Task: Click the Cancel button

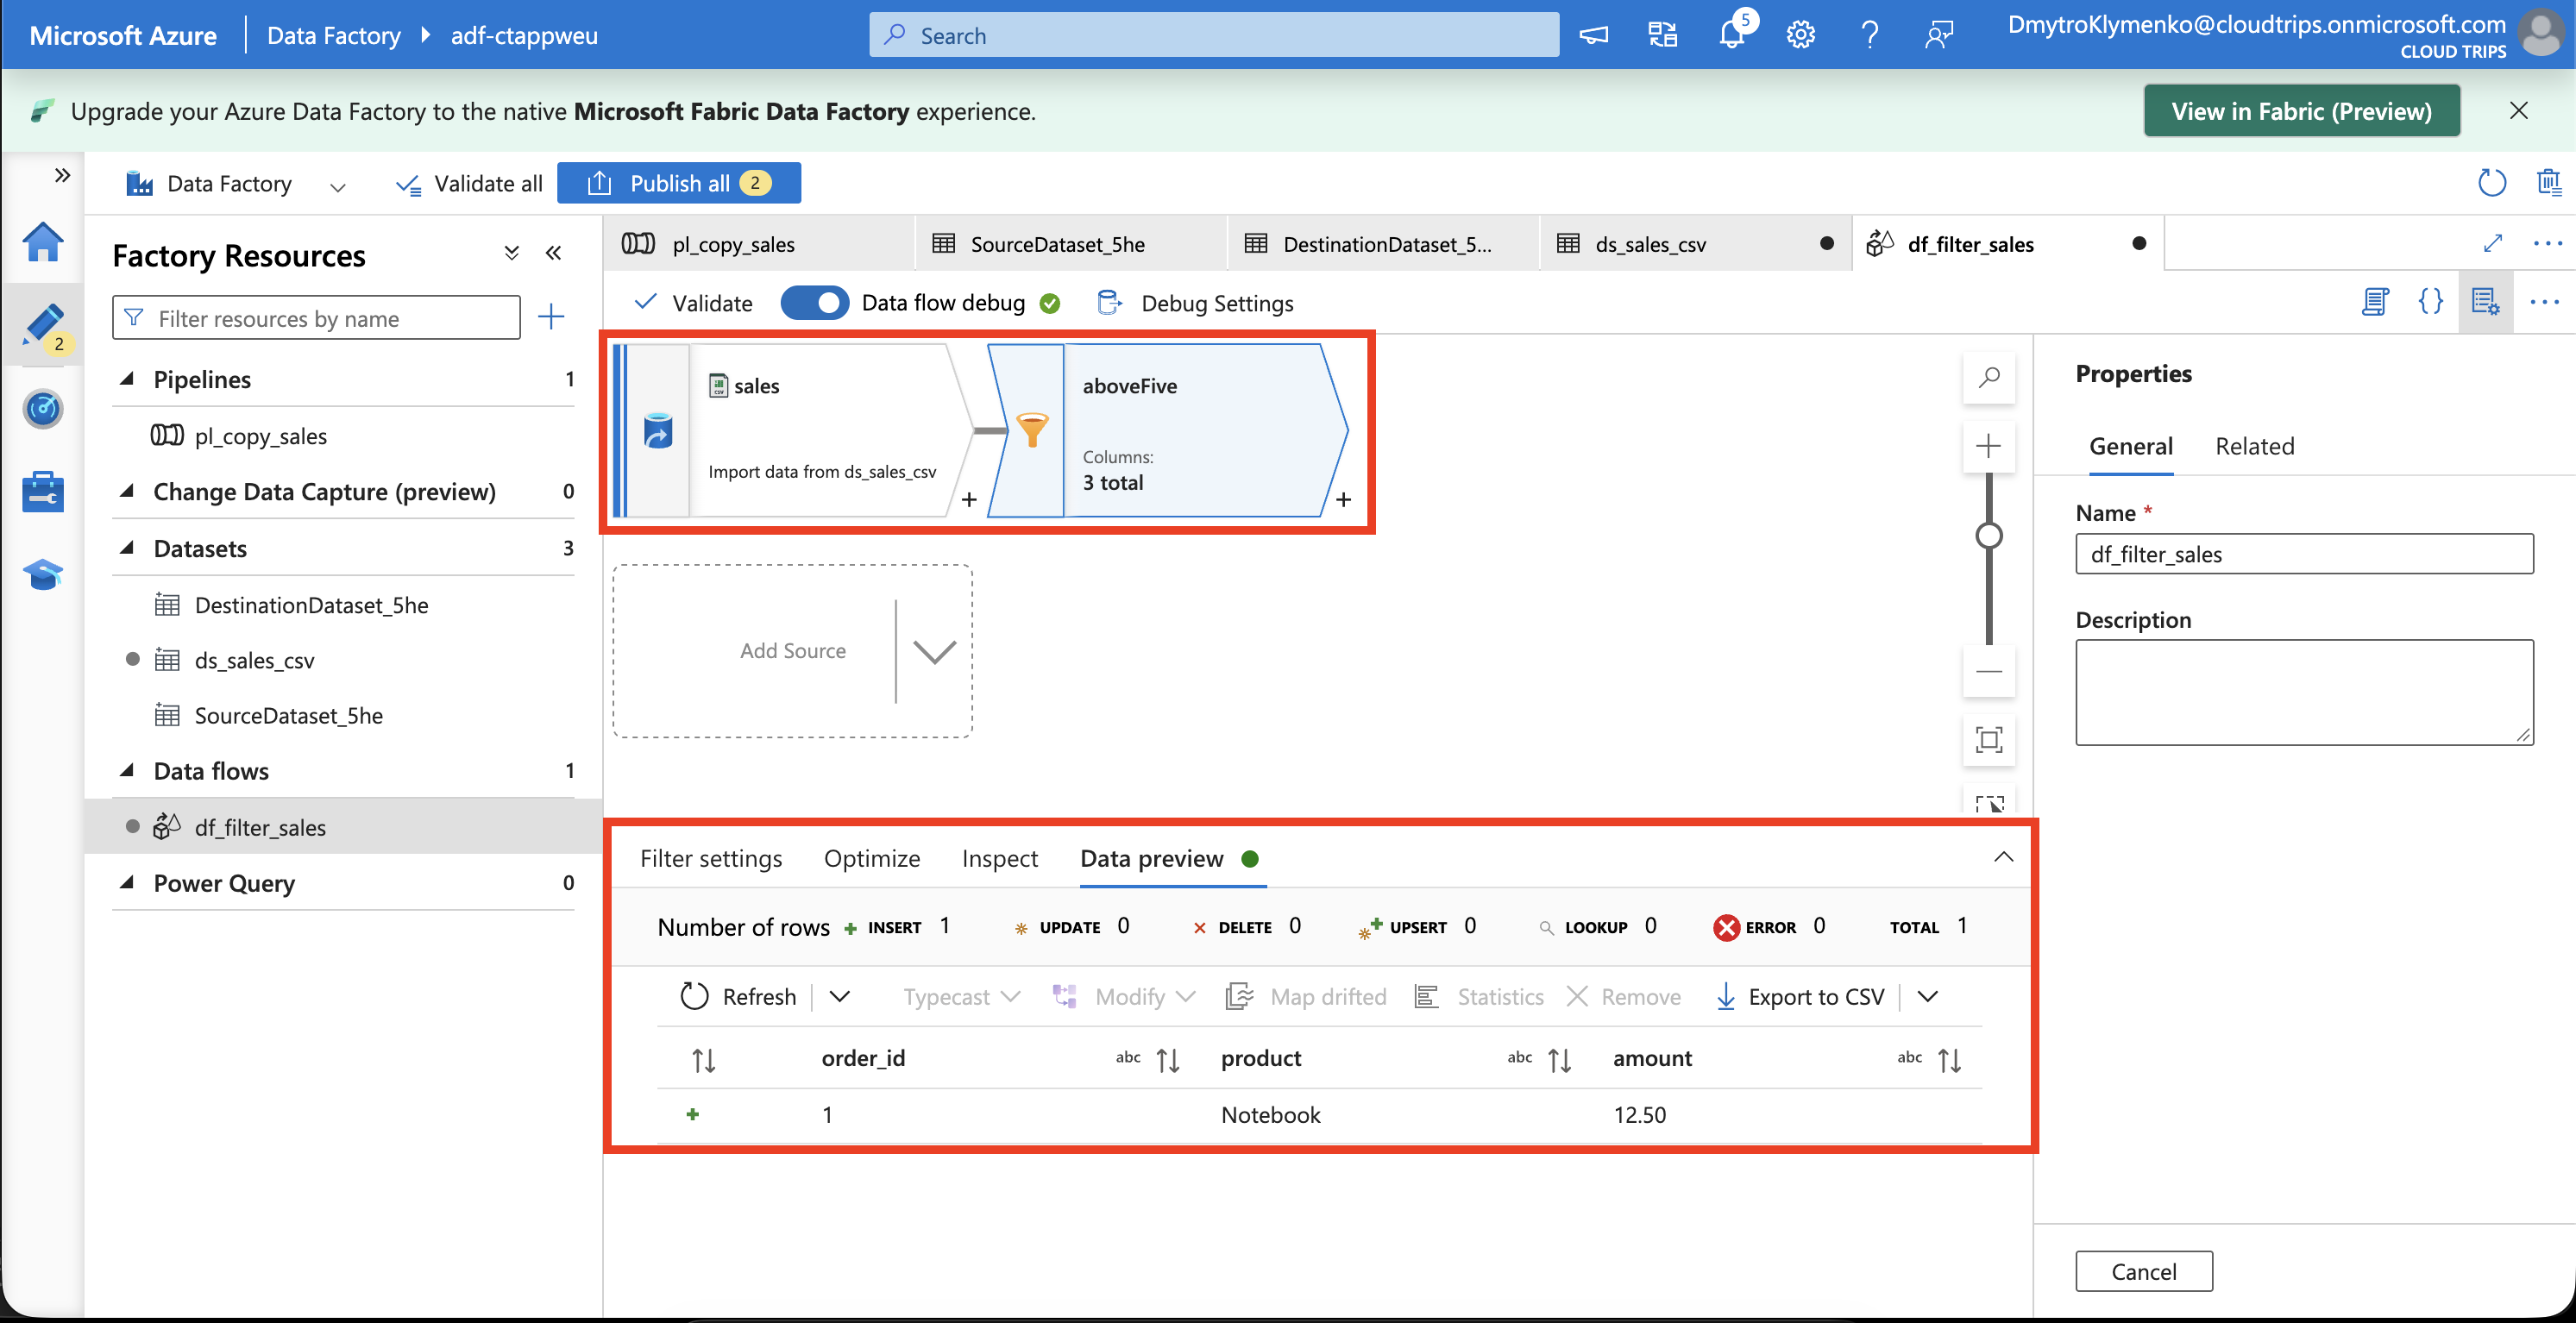Action: (x=2144, y=1271)
